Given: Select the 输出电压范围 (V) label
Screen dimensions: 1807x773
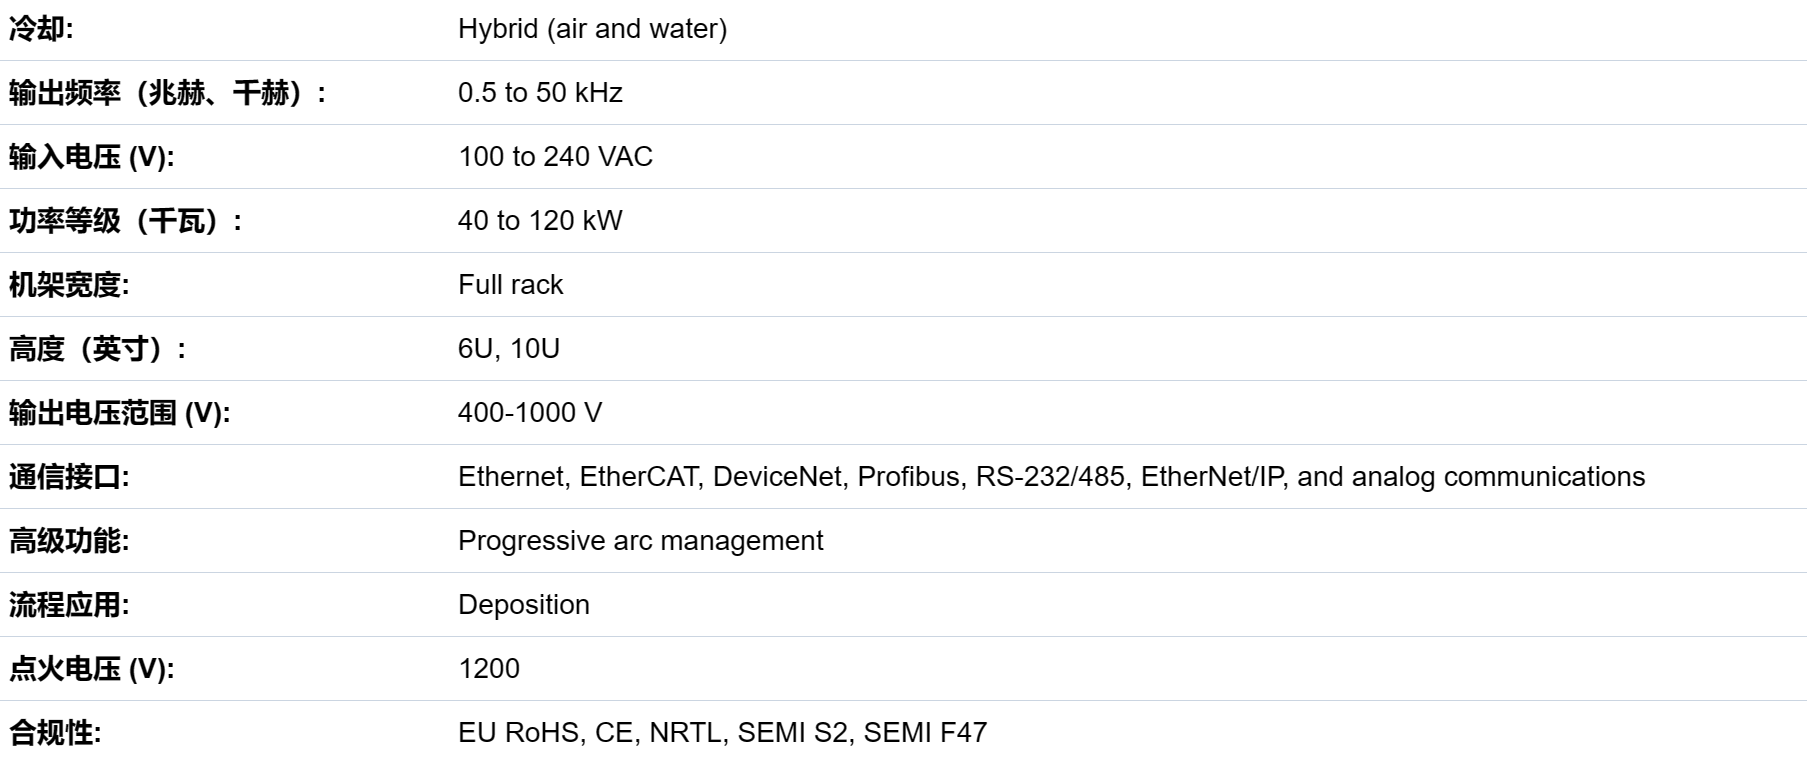Looking at the screenshot, I should click(x=119, y=413).
